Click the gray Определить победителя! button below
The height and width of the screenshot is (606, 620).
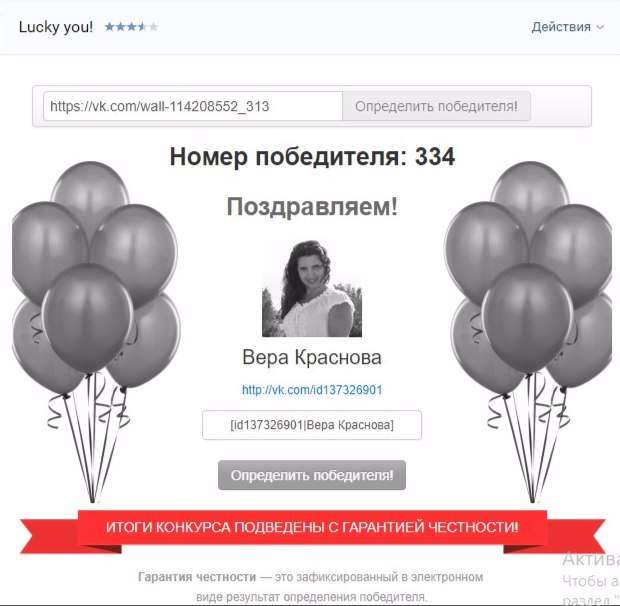(x=312, y=475)
